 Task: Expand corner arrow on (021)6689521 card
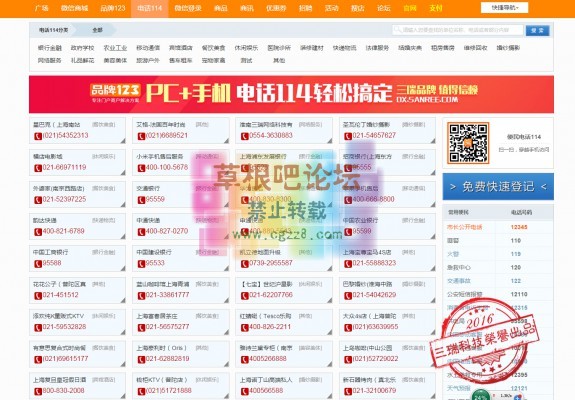coord(226,141)
